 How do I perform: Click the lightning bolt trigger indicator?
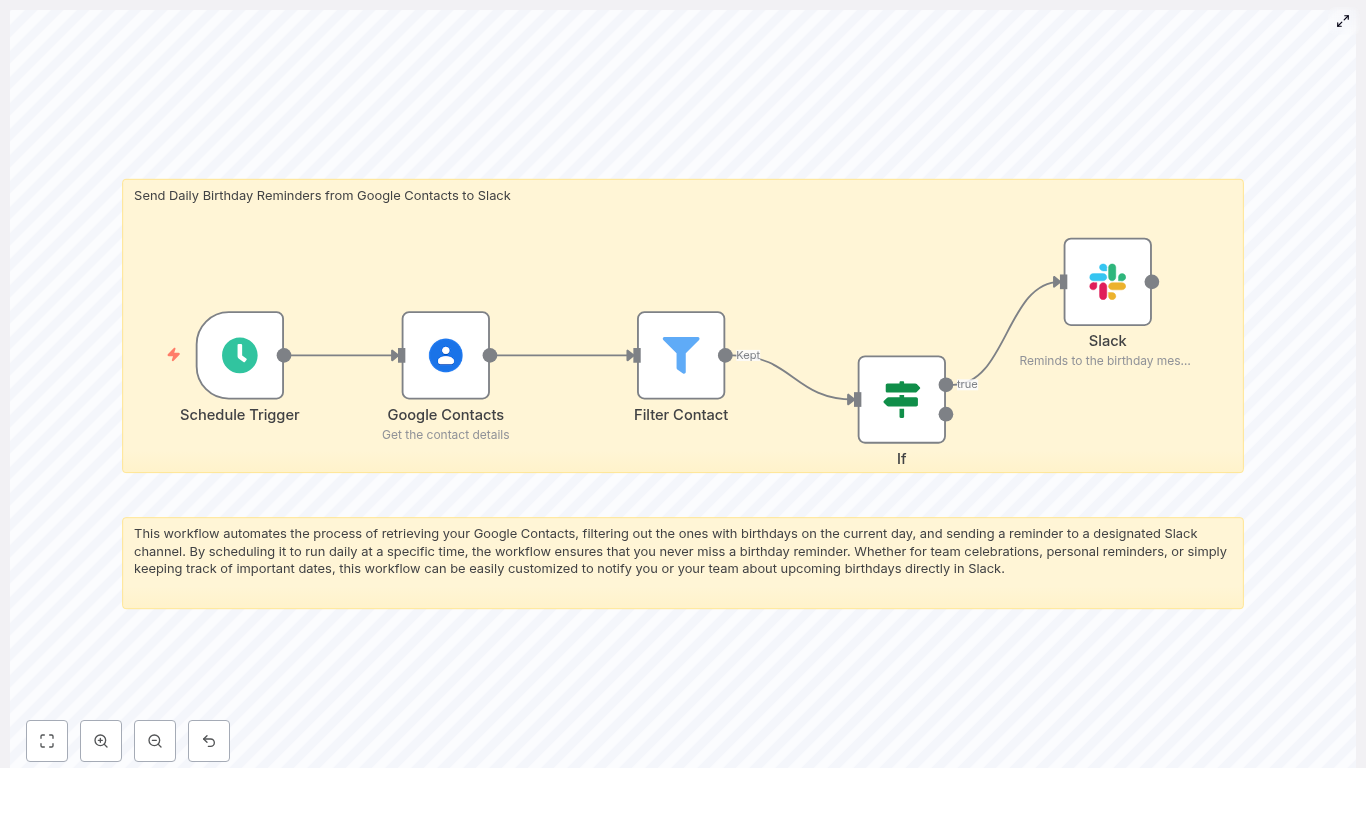(174, 355)
